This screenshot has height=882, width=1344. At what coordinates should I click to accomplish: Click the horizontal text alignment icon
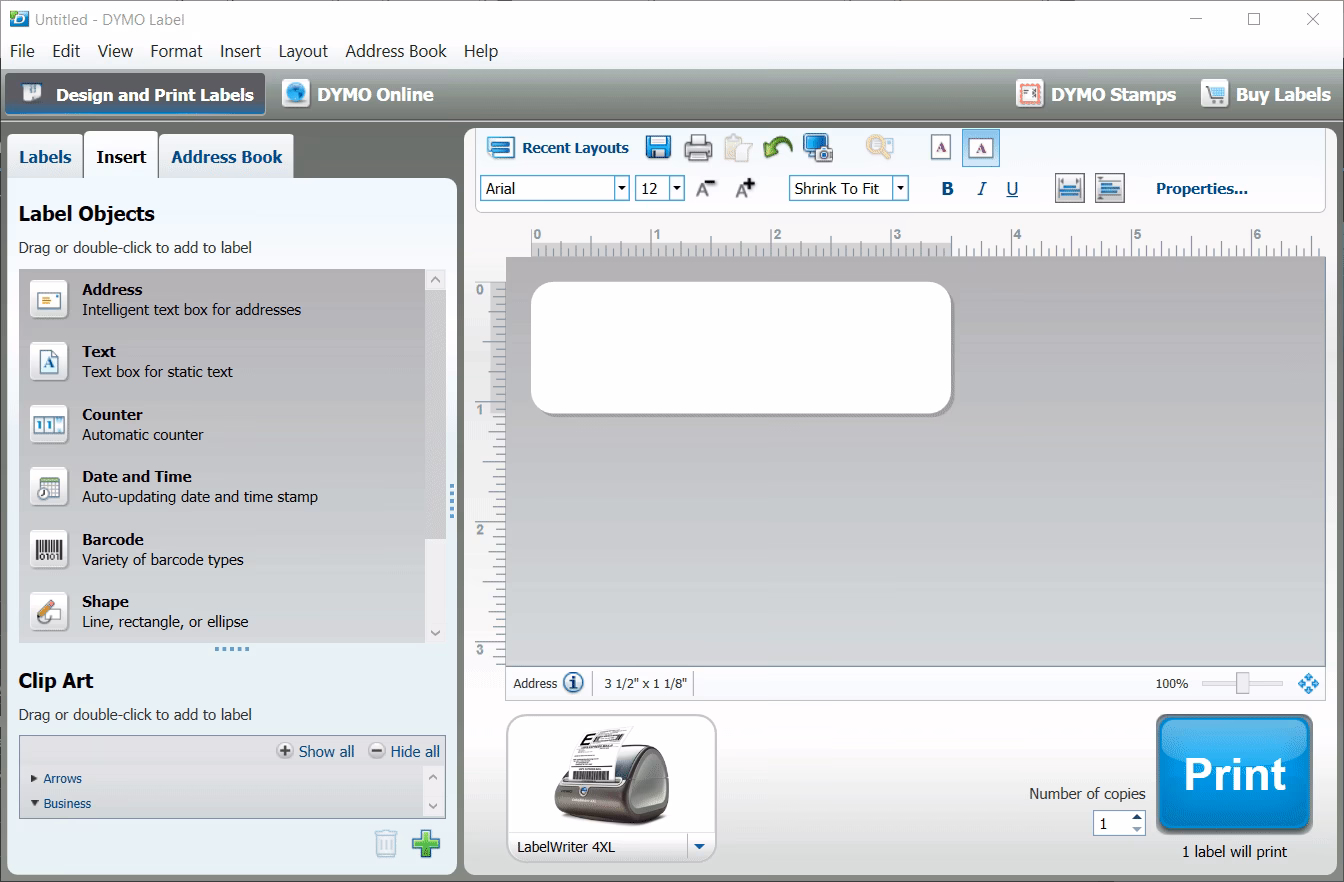click(1110, 188)
